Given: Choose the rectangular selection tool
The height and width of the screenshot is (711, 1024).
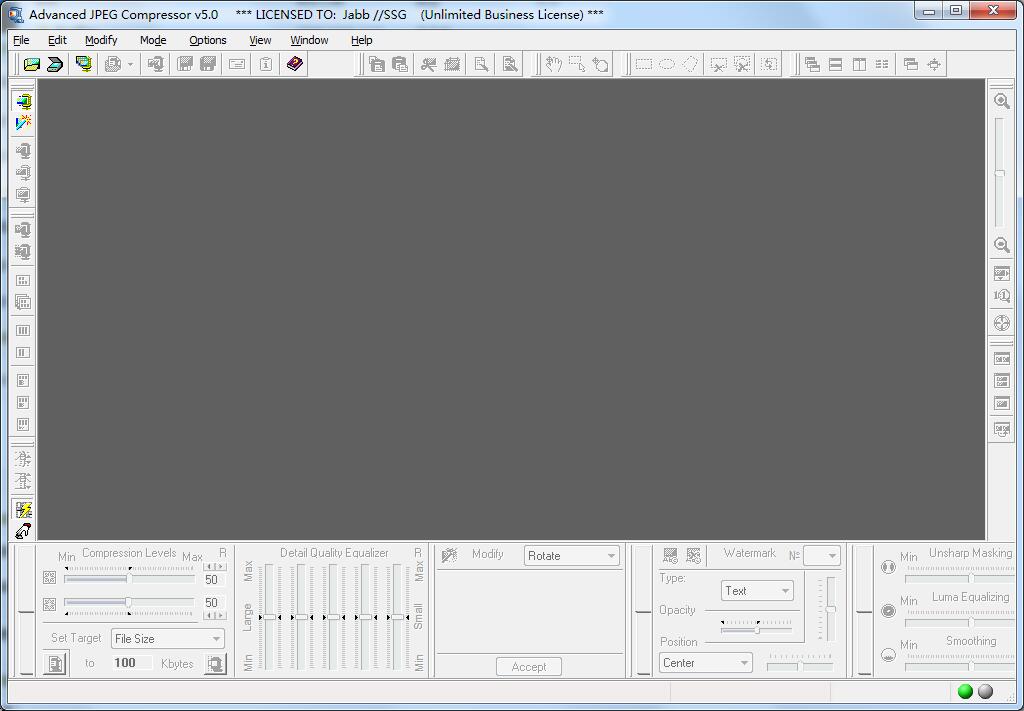Looking at the screenshot, I should tap(644, 64).
